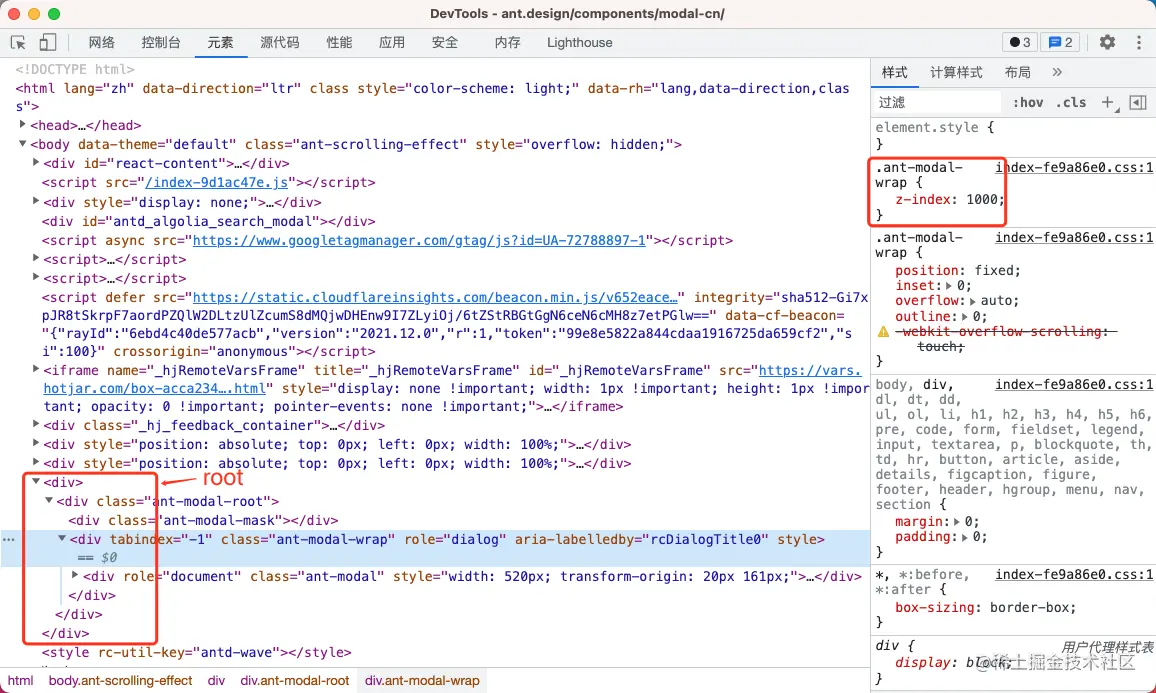Open the DevTools three-dot more menu
Viewport: 1156px width, 693px height.
(x=1138, y=43)
